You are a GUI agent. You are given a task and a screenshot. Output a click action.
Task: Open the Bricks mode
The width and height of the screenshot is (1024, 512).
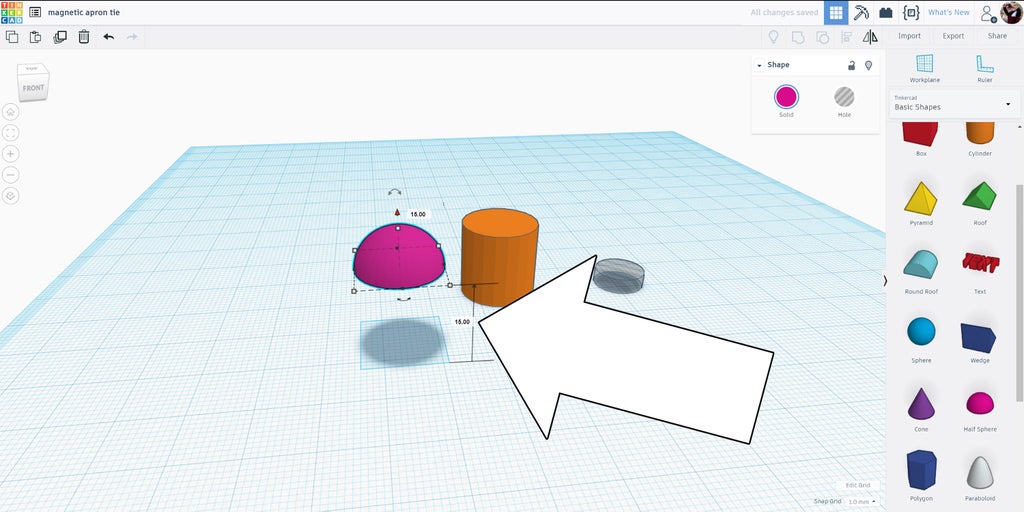point(886,12)
